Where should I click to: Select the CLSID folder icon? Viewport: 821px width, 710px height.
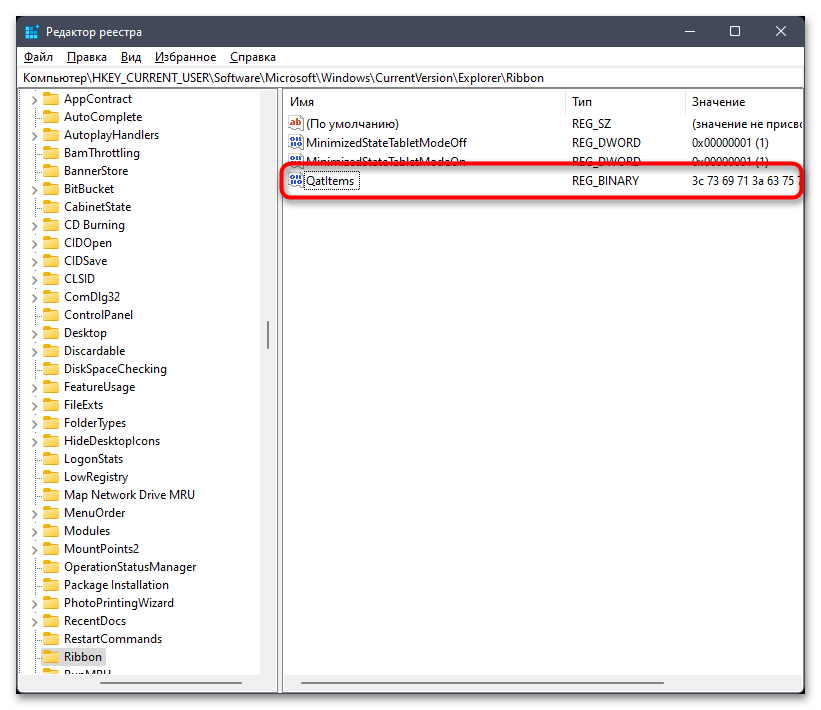(51, 279)
